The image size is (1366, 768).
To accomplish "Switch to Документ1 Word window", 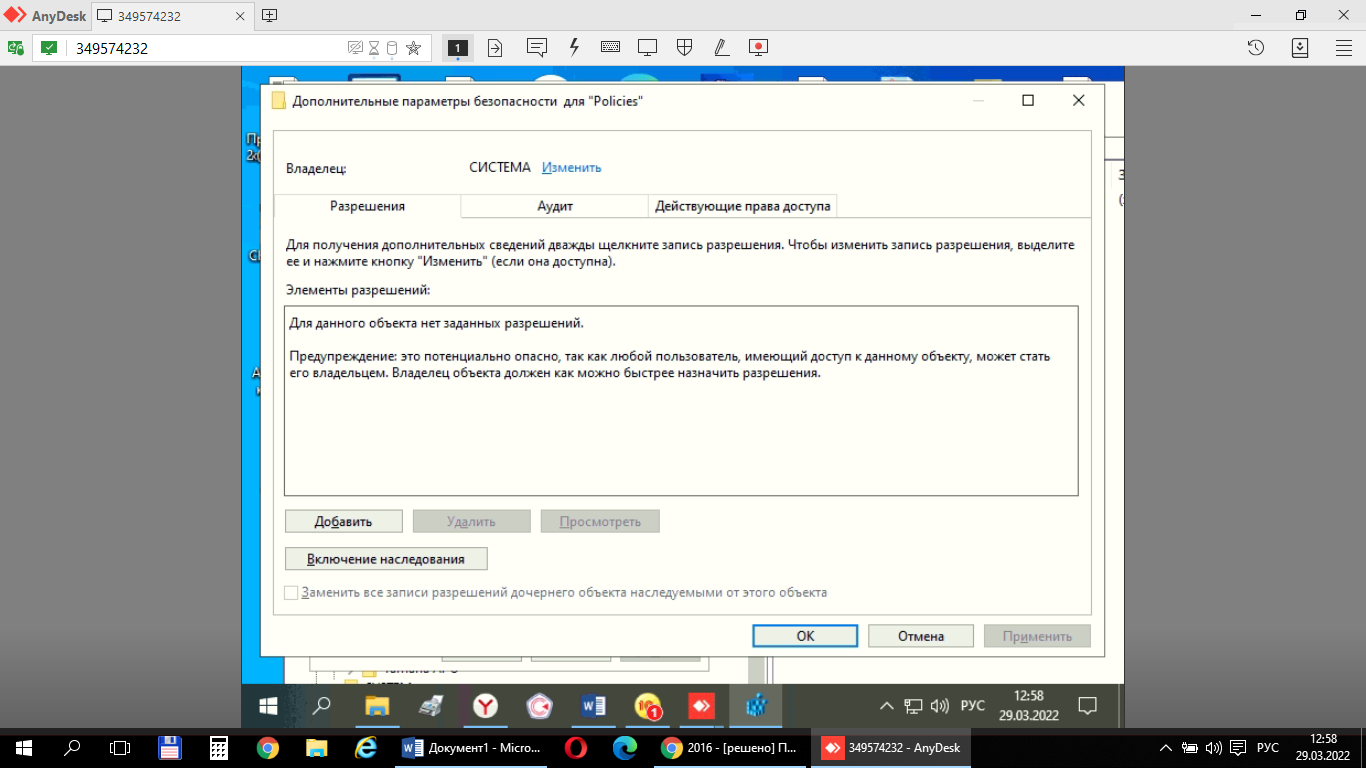I will pos(471,747).
